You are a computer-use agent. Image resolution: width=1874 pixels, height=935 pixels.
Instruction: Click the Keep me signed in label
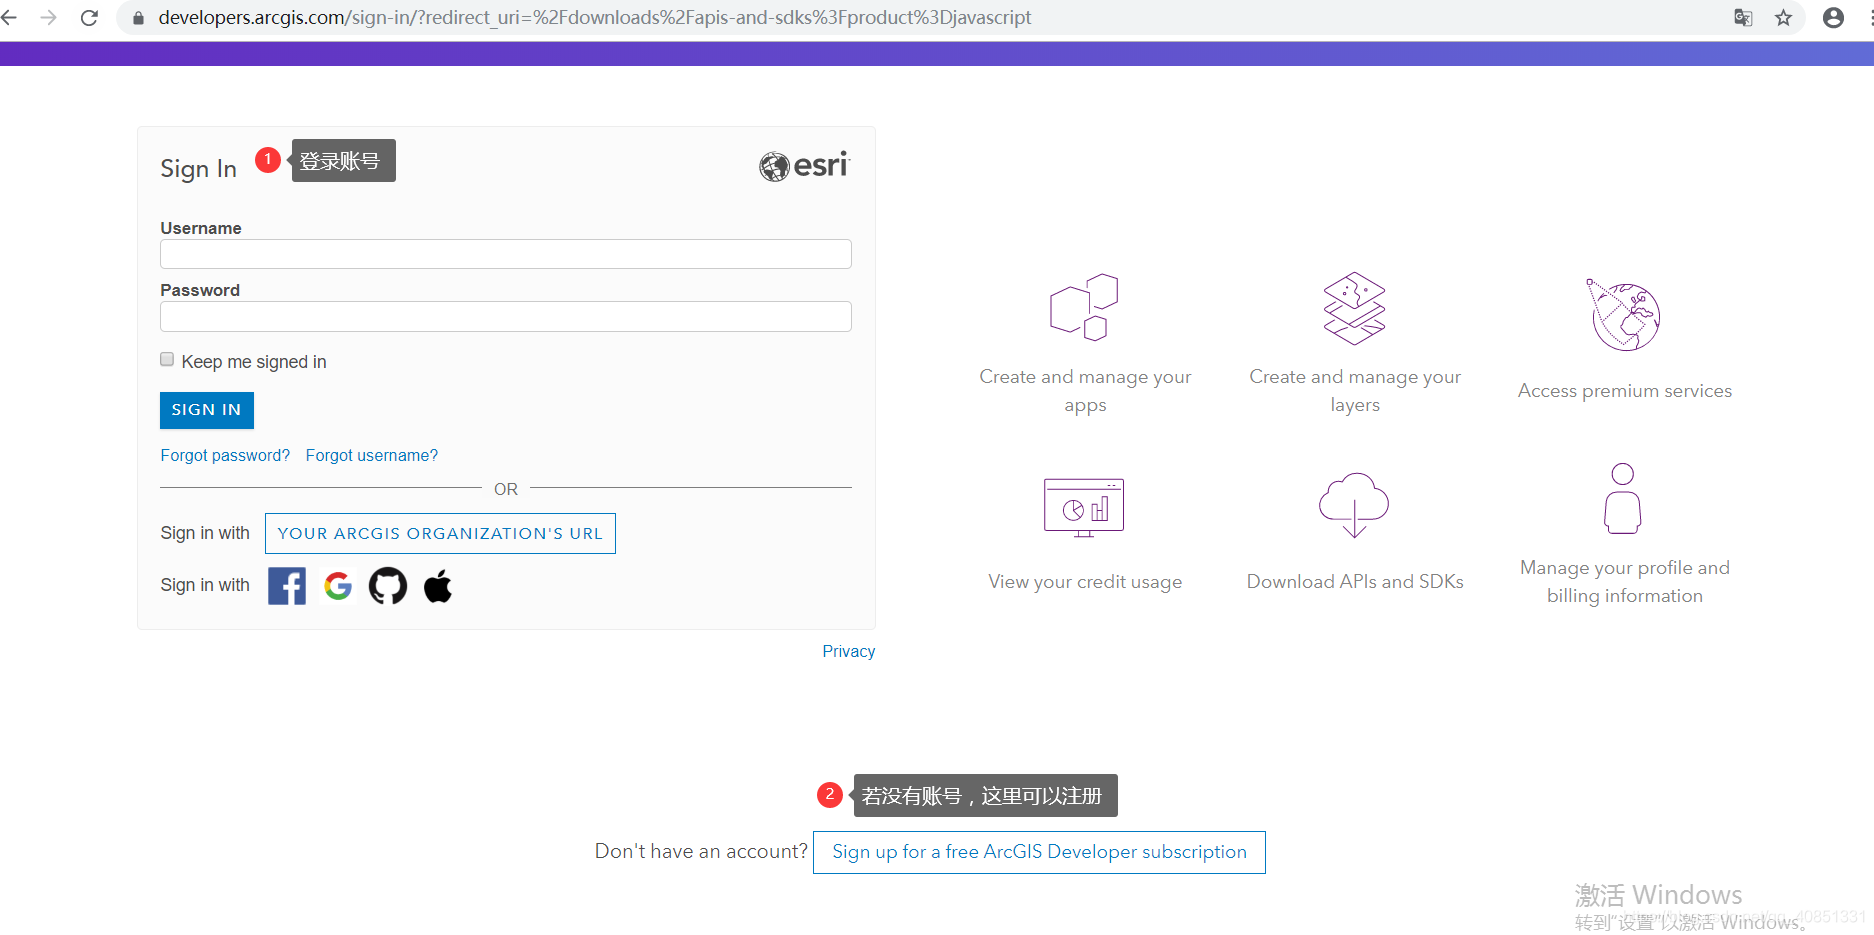(254, 362)
